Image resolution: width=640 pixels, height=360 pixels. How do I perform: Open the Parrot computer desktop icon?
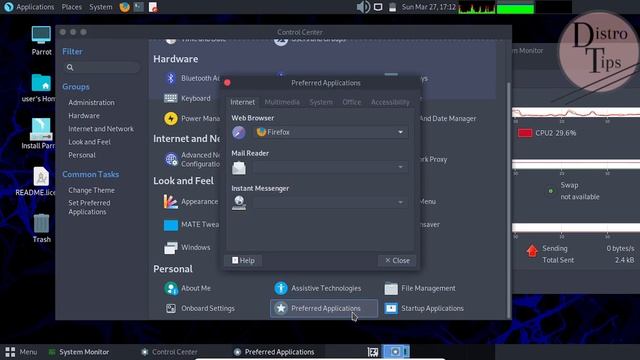click(x=41, y=41)
